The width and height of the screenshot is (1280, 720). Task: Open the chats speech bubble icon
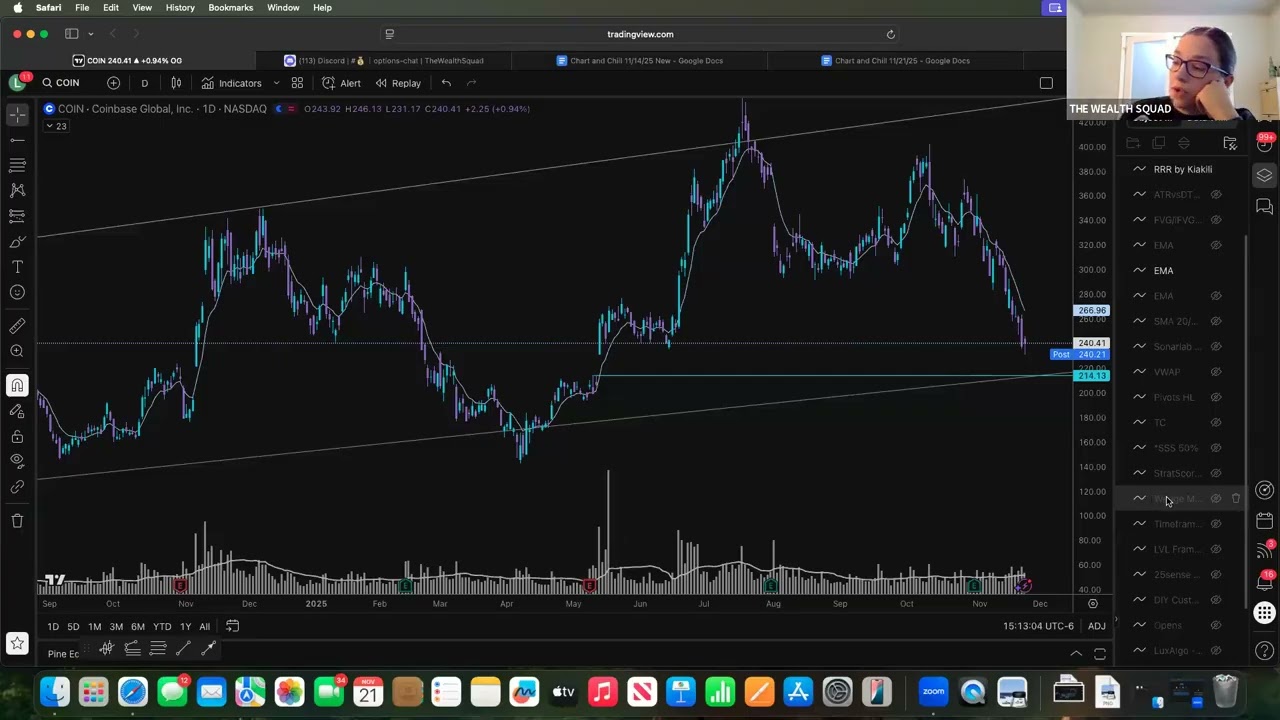[x=1265, y=207]
